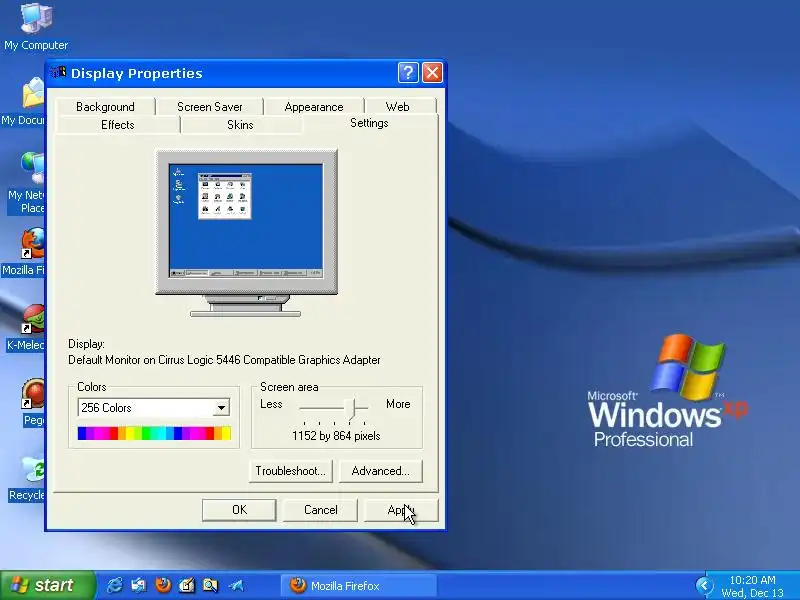Click the Display Properties title bar icon
Image resolution: width=800 pixels, height=600 pixels.
click(x=59, y=72)
